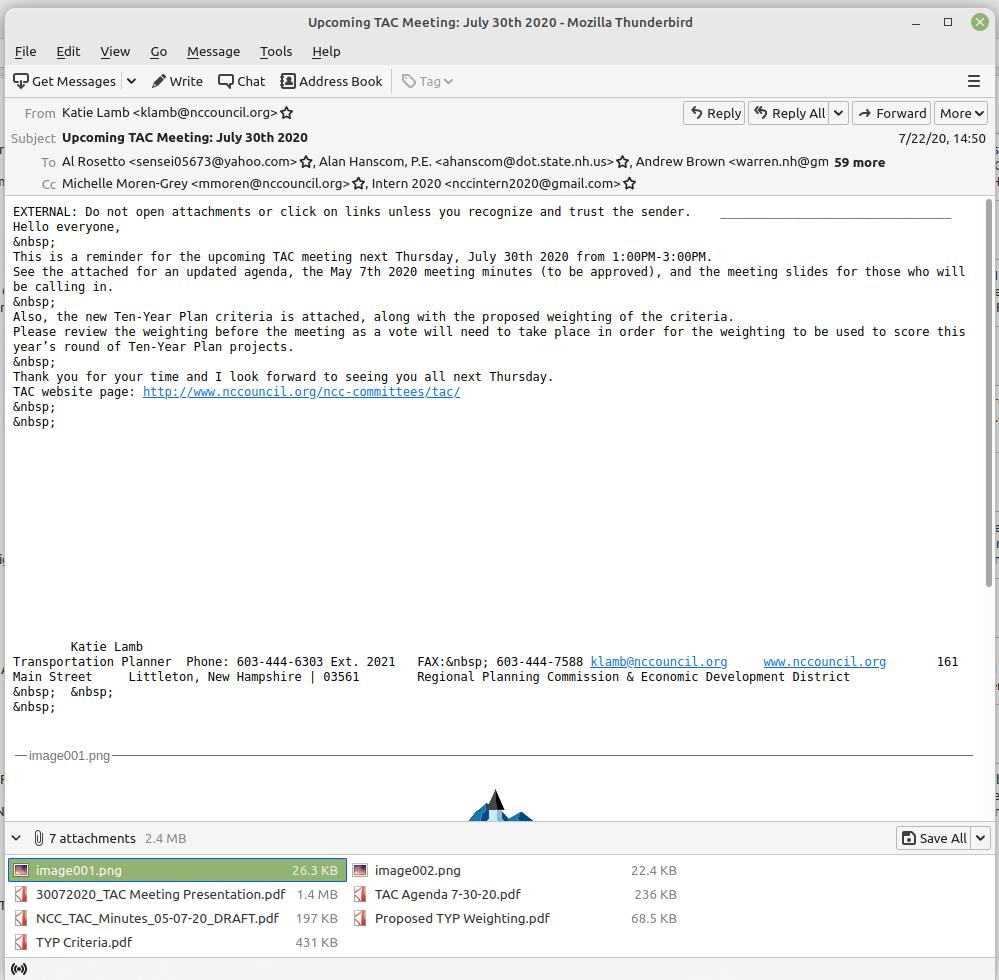The width and height of the screenshot is (999, 980).
Task: Open the Tools menu
Action: coord(275,51)
